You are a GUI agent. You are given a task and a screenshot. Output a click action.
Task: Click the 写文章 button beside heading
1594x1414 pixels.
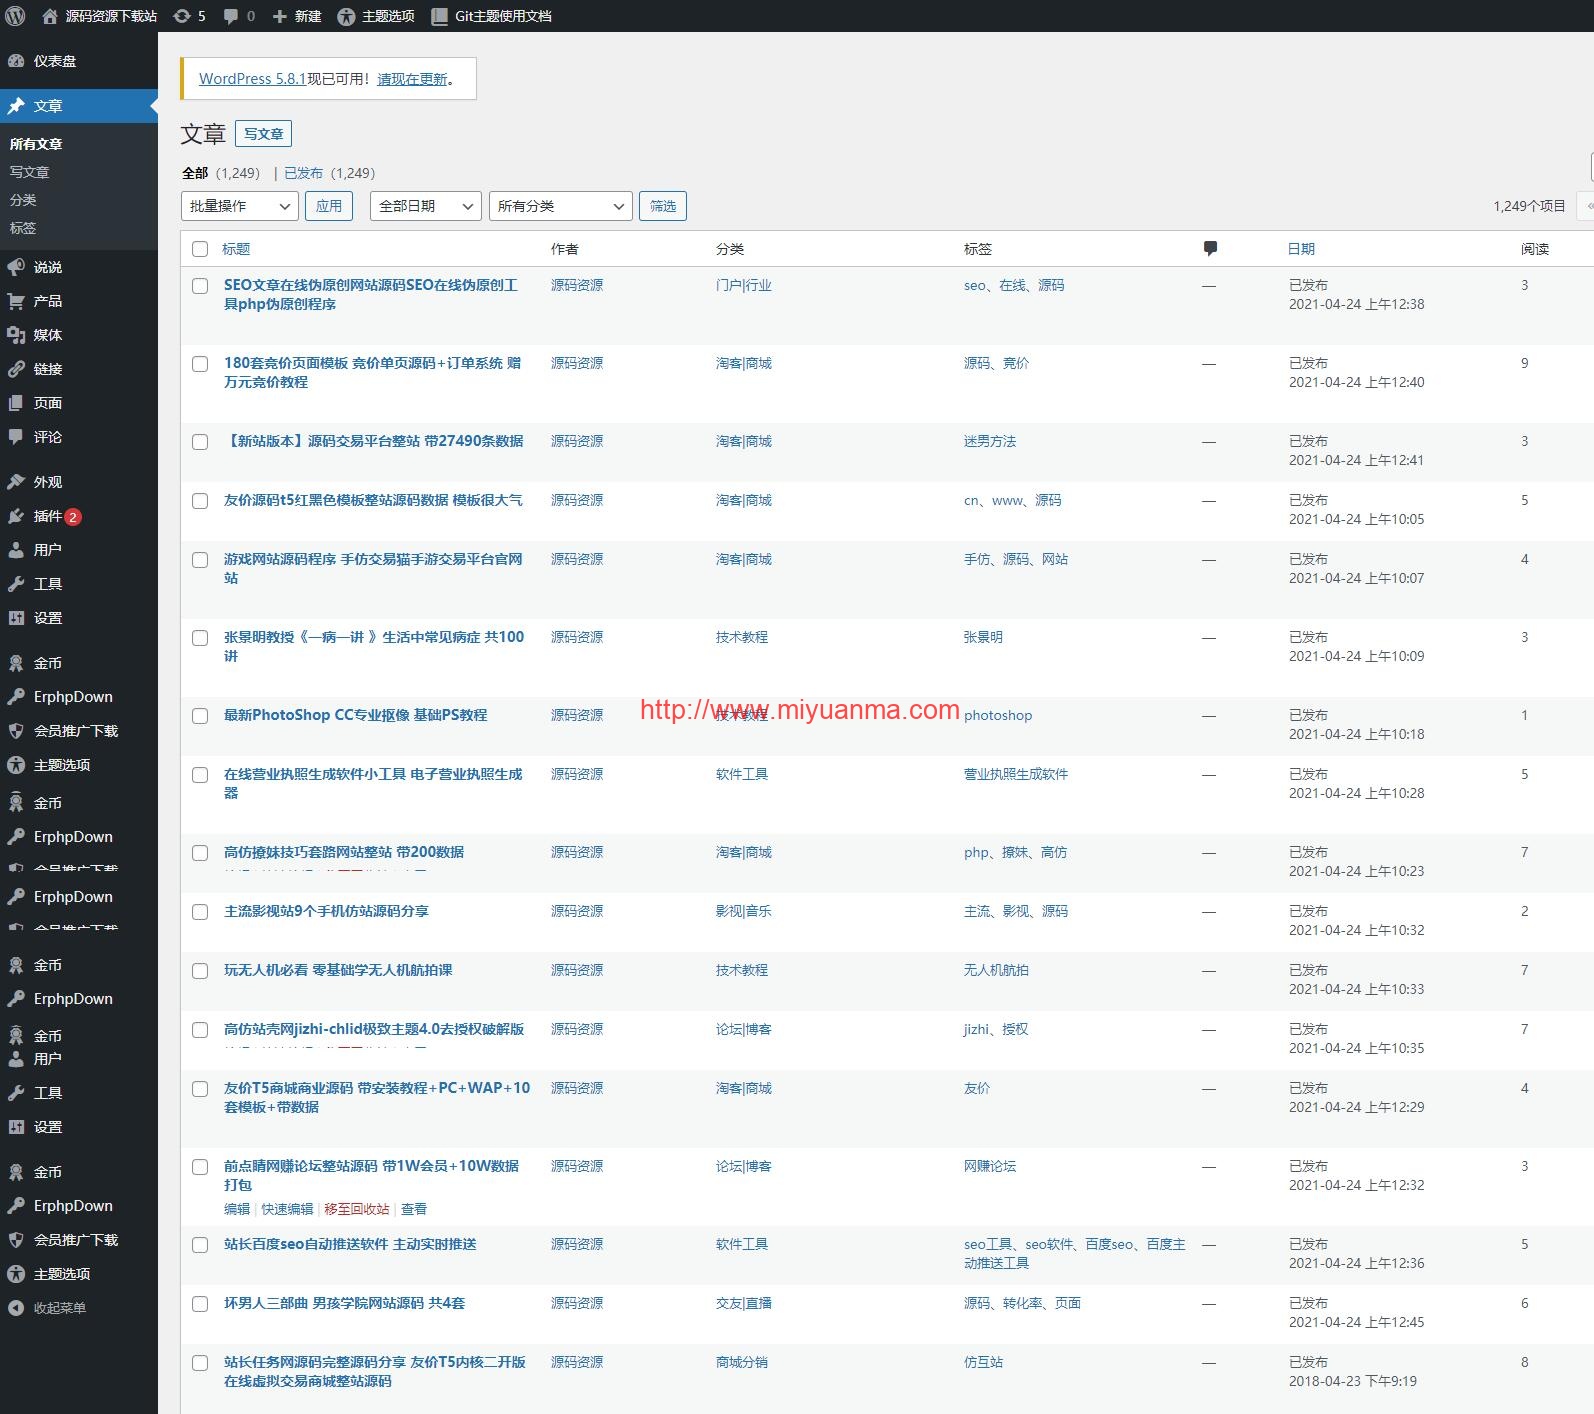(264, 134)
